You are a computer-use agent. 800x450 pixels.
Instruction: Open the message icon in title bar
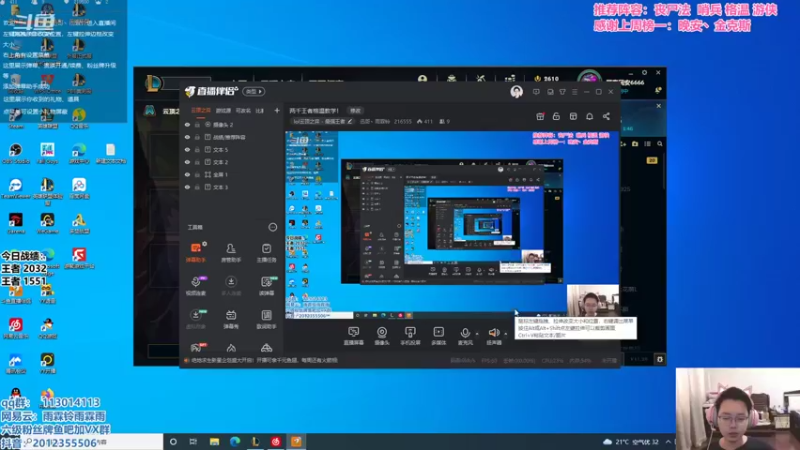point(536,92)
